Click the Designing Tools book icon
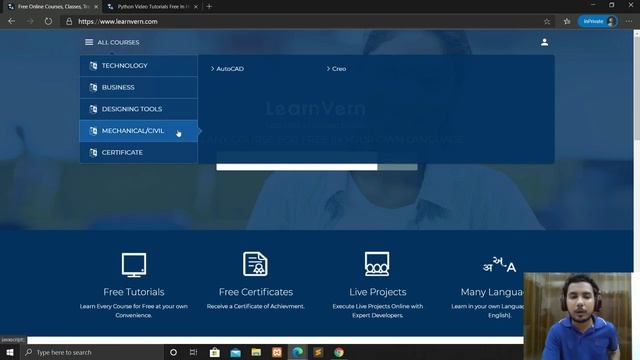The height and width of the screenshot is (360, 640). coord(93,109)
